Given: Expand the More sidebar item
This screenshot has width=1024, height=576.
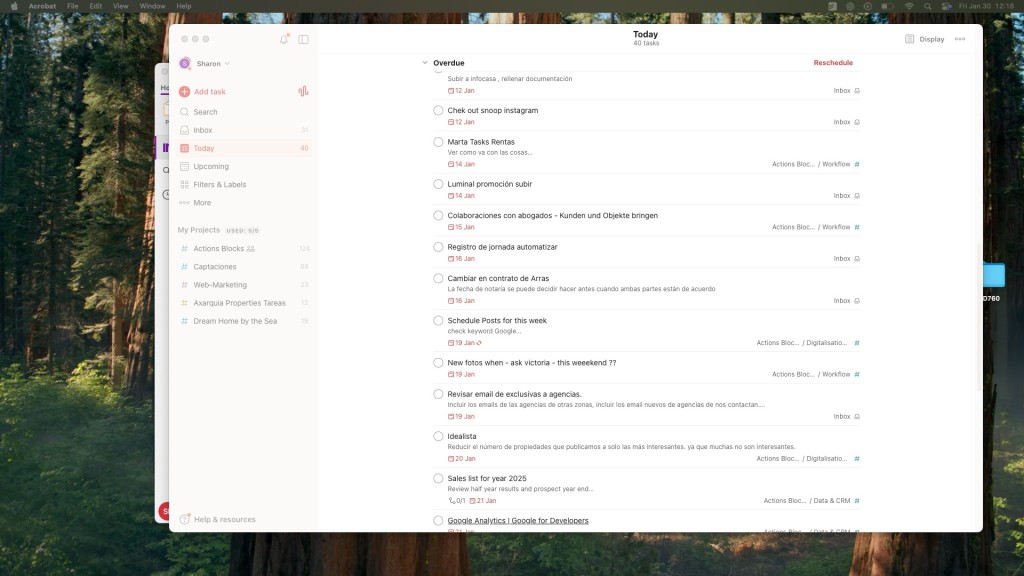Looking at the screenshot, I should tap(201, 202).
